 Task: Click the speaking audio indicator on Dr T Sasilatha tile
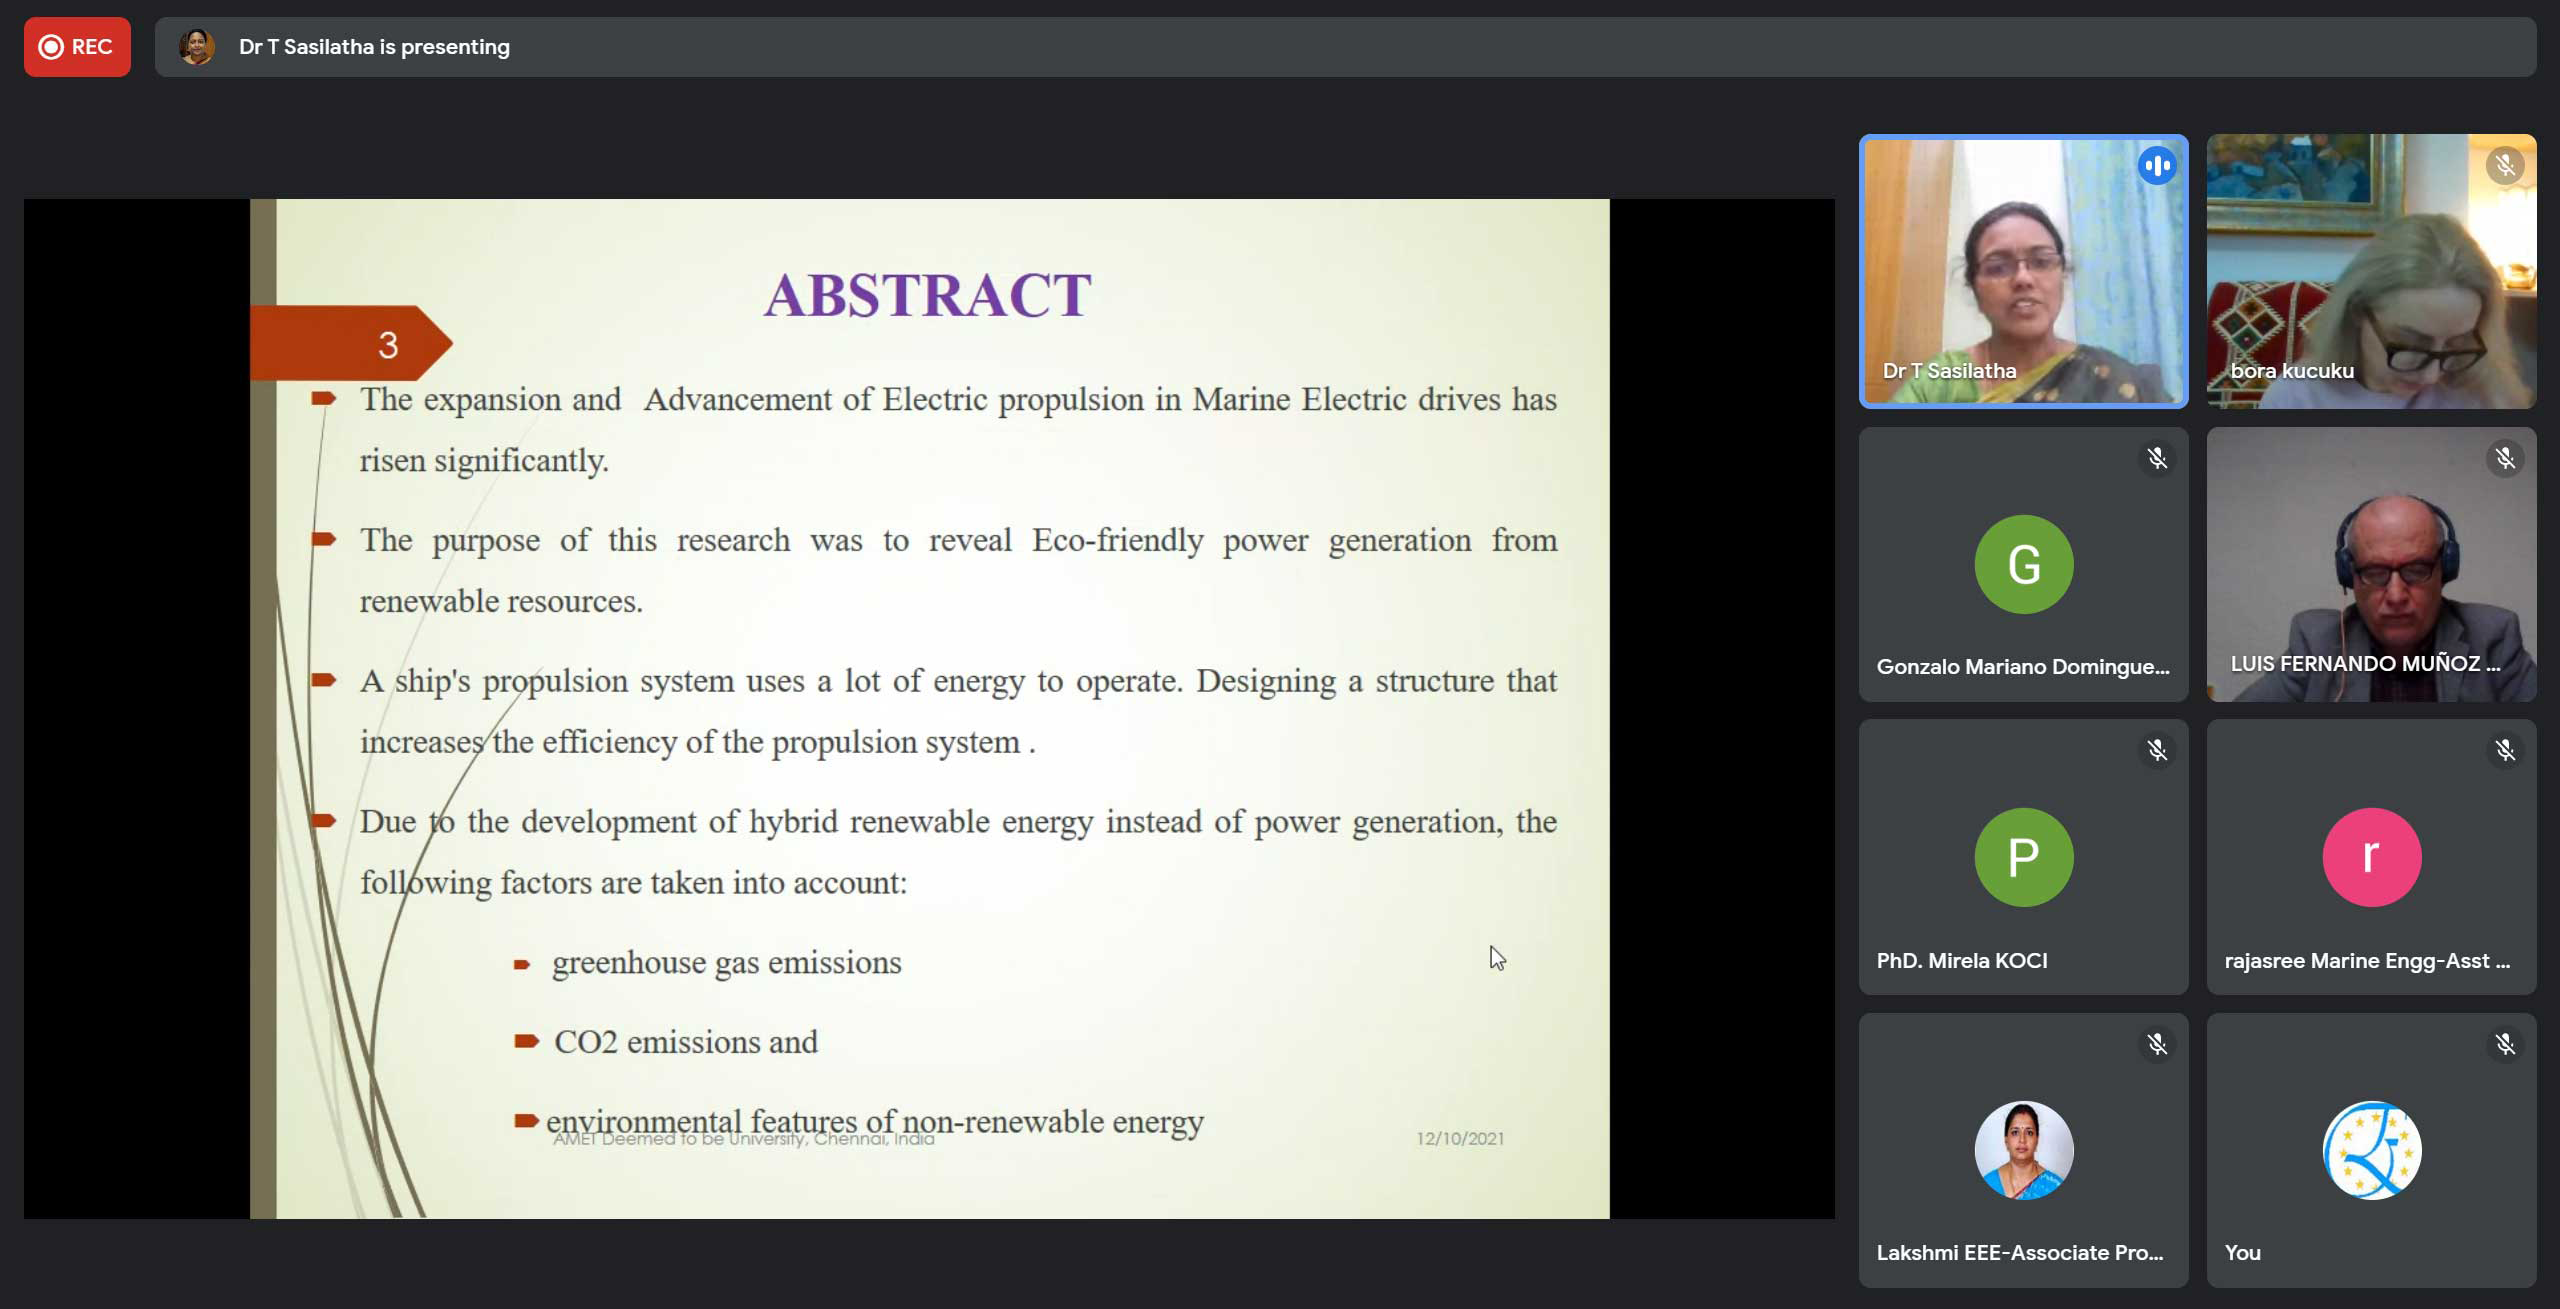2156,166
